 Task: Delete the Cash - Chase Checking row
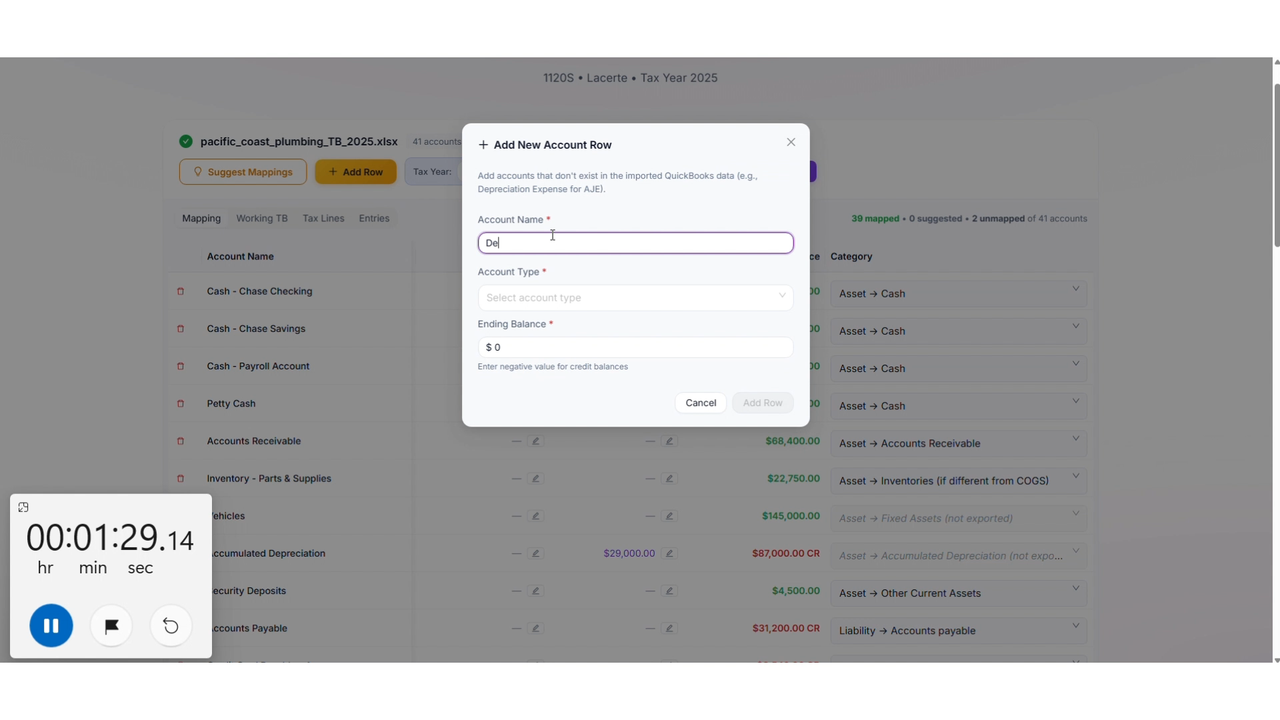[180, 291]
